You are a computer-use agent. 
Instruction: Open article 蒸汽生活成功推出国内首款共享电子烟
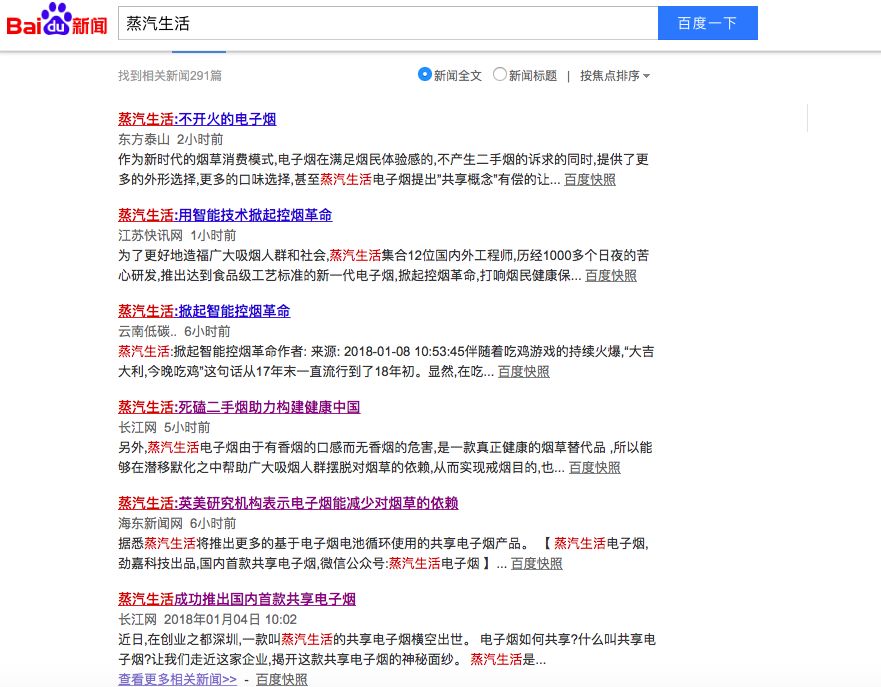237,599
